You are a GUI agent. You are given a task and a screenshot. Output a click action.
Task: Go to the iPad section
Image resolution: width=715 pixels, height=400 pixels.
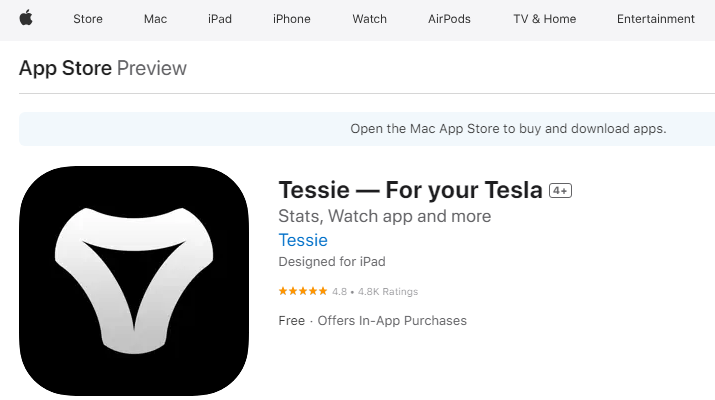click(220, 19)
